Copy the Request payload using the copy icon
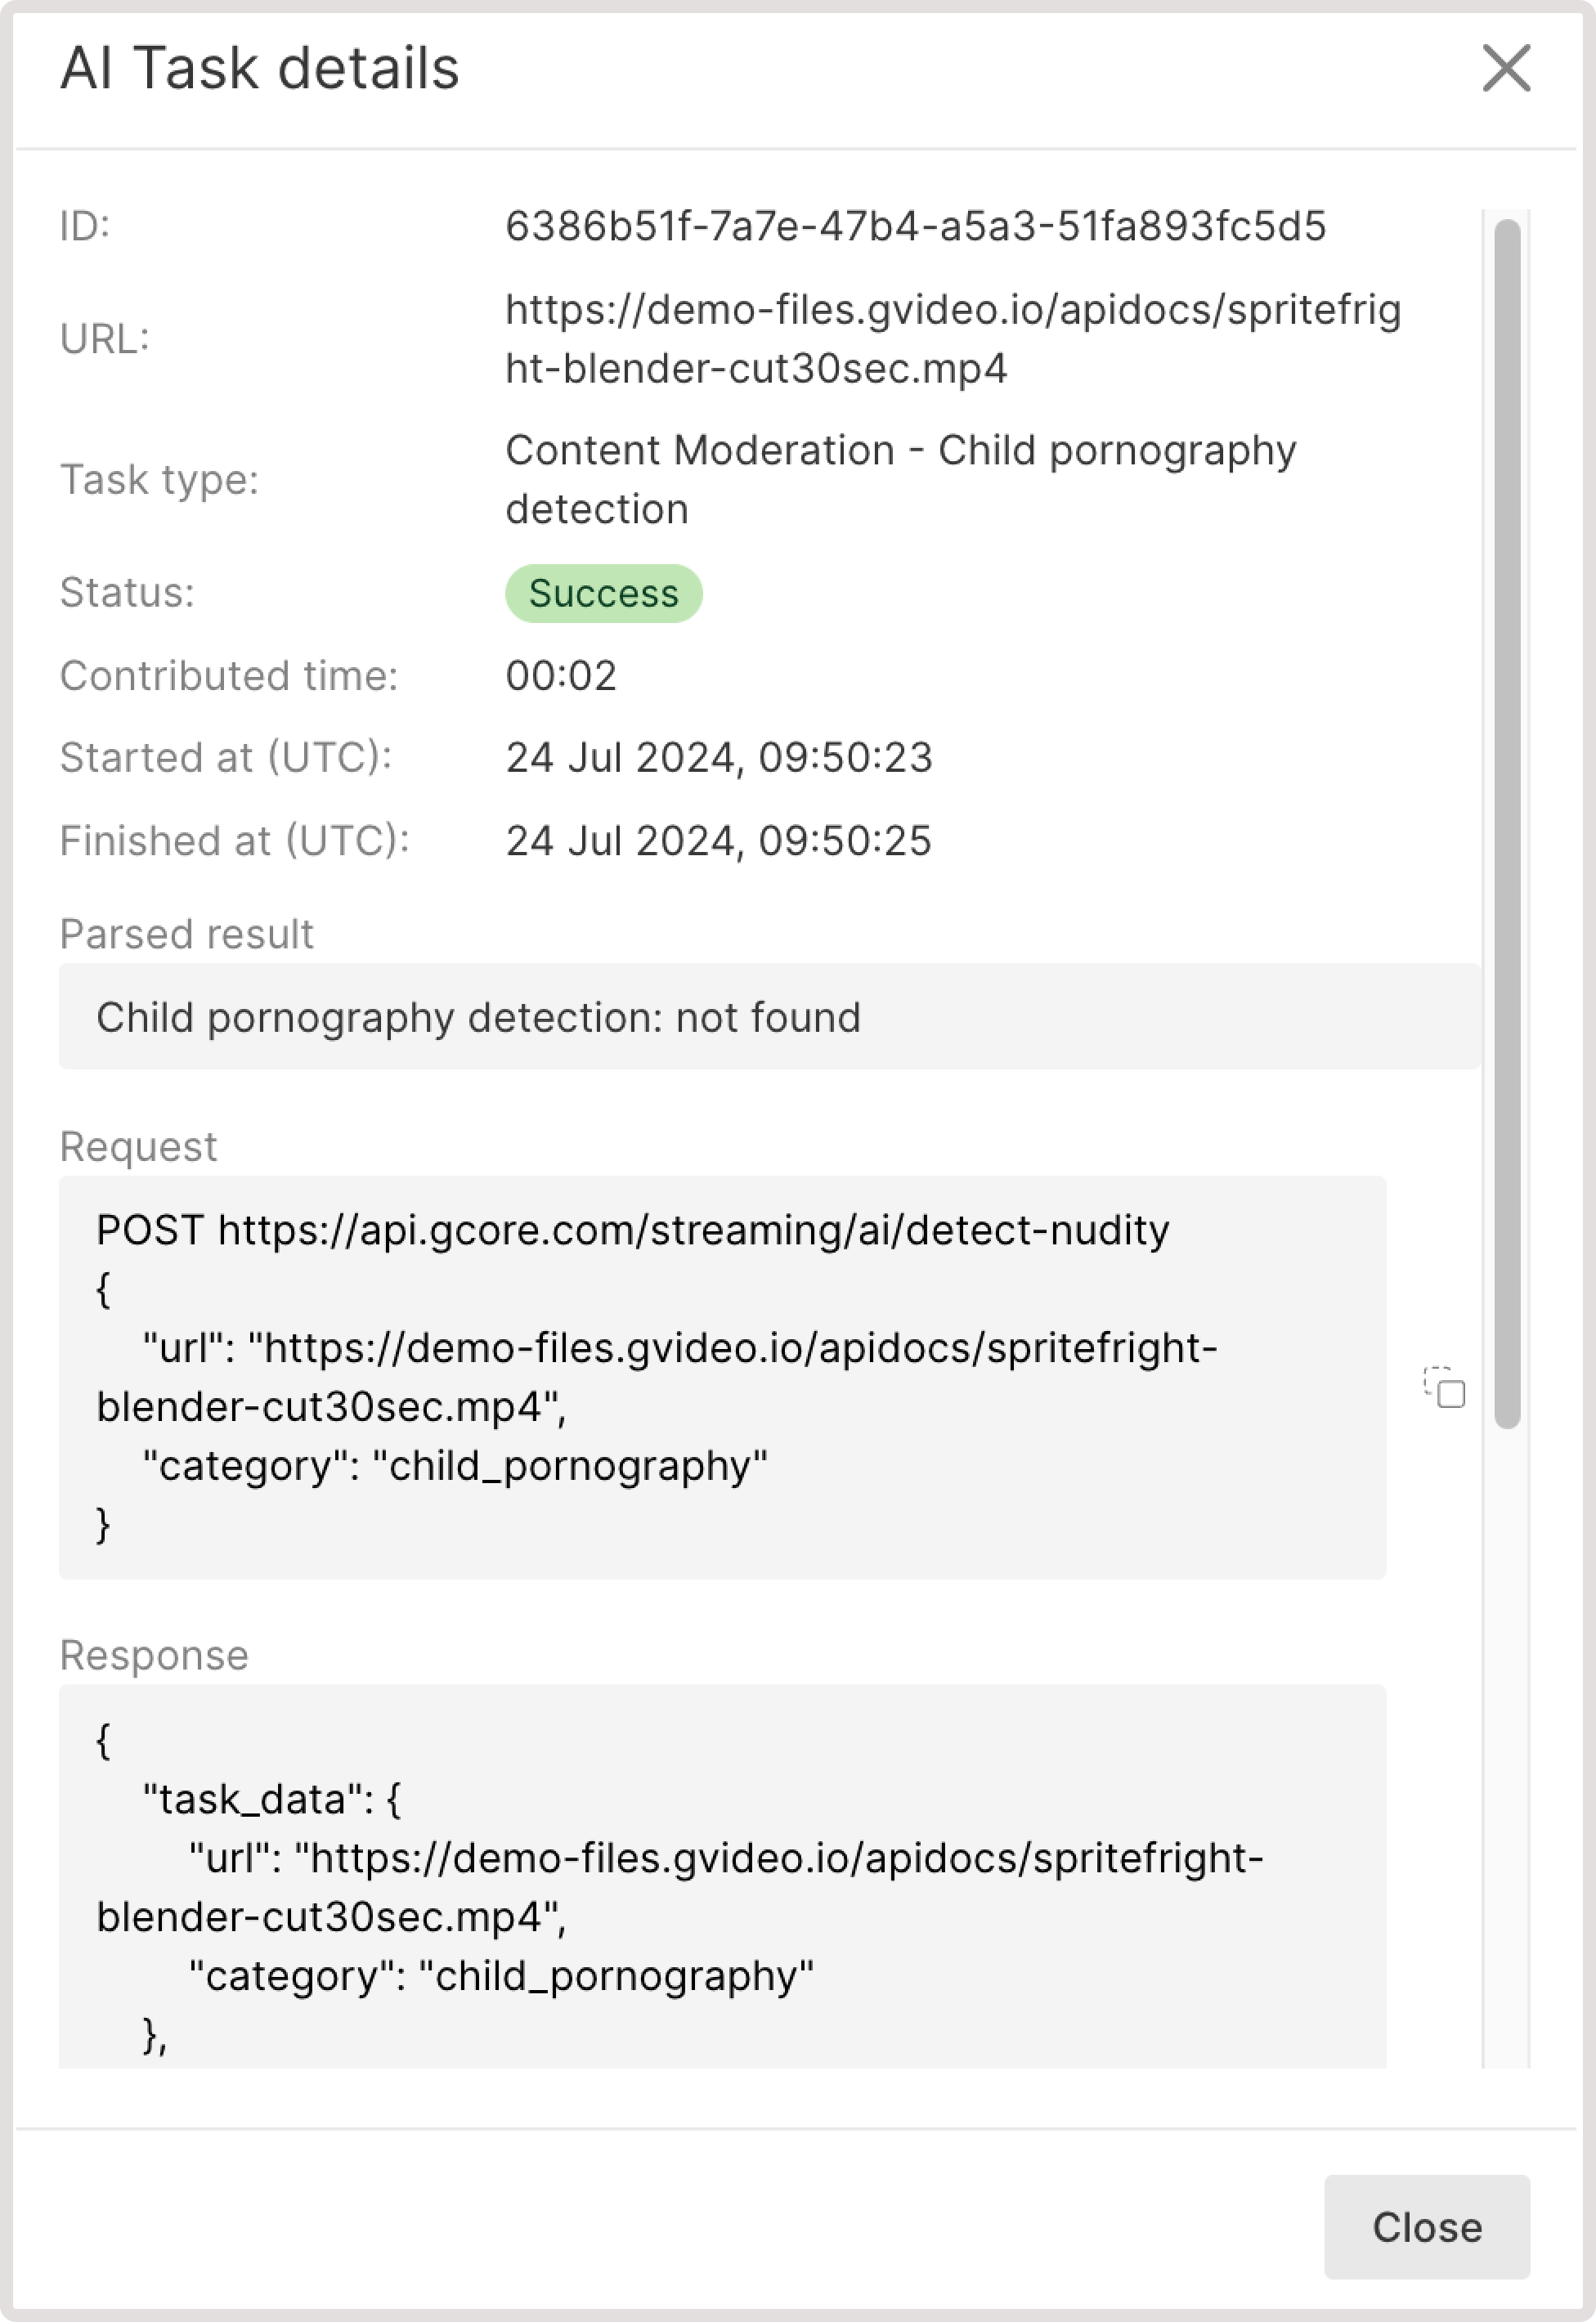1596x2322 pixels. tap(1445, 1391)
